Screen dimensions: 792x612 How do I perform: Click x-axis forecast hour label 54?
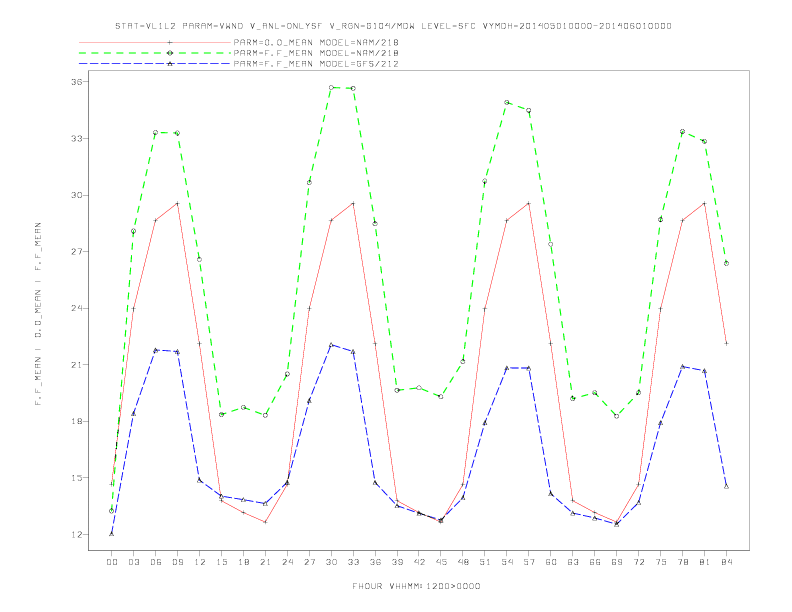pos(507,562)
